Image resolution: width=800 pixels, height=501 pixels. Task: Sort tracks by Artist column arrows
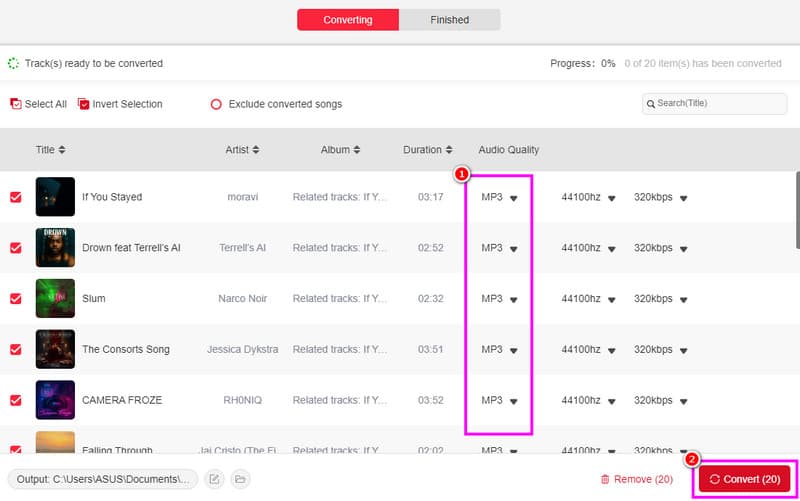coord(255,150)
